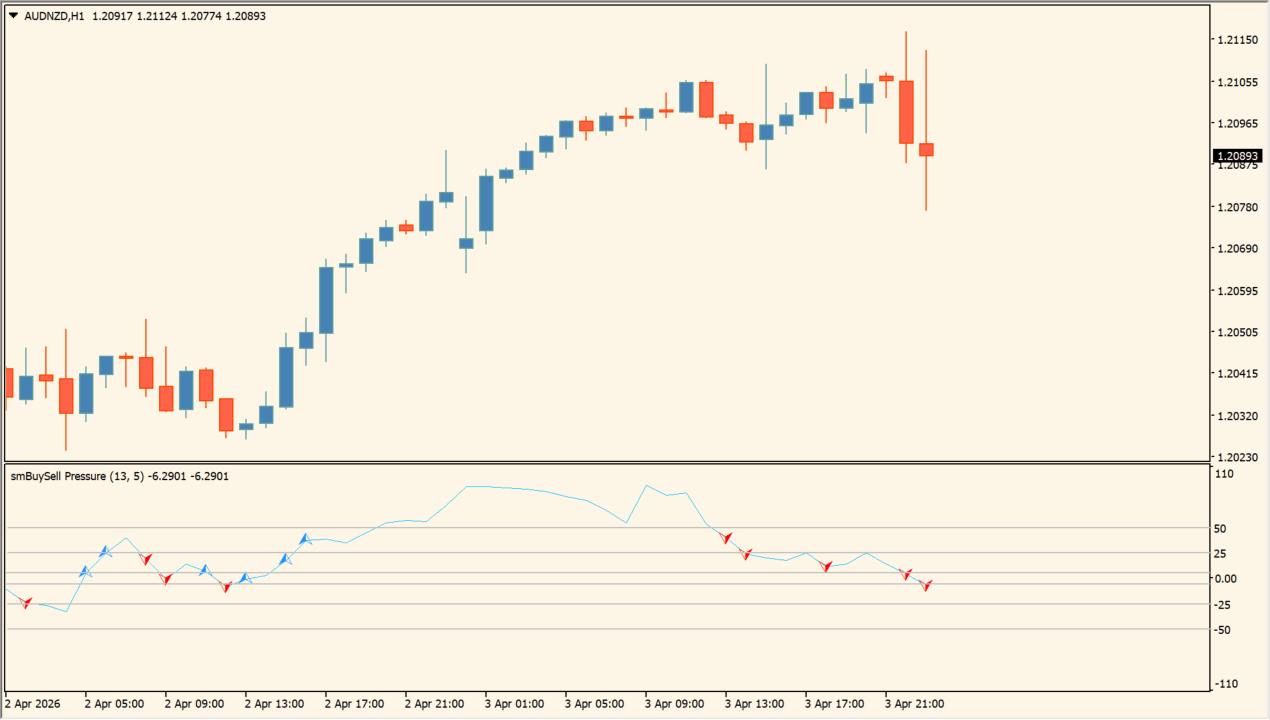Click the first red sell arrow in indicator
1270x720 pixels.
(27, 603)
